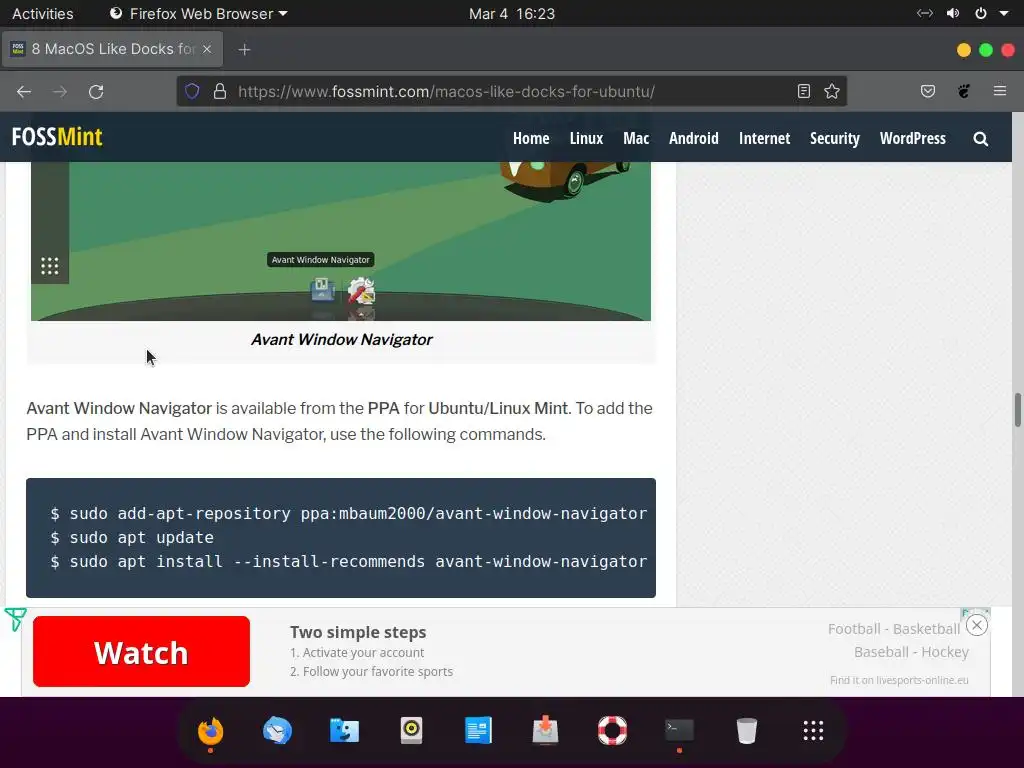This screenshot has width=1024, height=768.
Task: Open the clock and calendar panel
Action: [x=512, y=14]
